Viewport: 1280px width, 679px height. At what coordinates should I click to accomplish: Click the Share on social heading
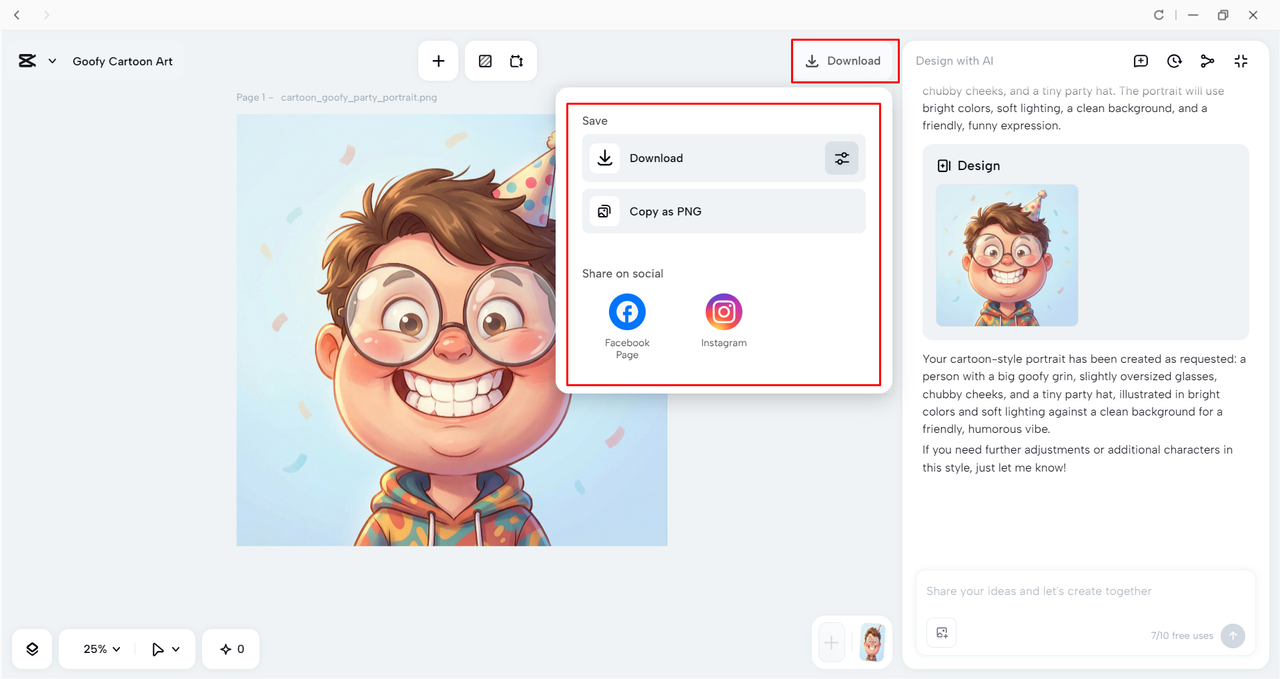click(x=622, y=274)
